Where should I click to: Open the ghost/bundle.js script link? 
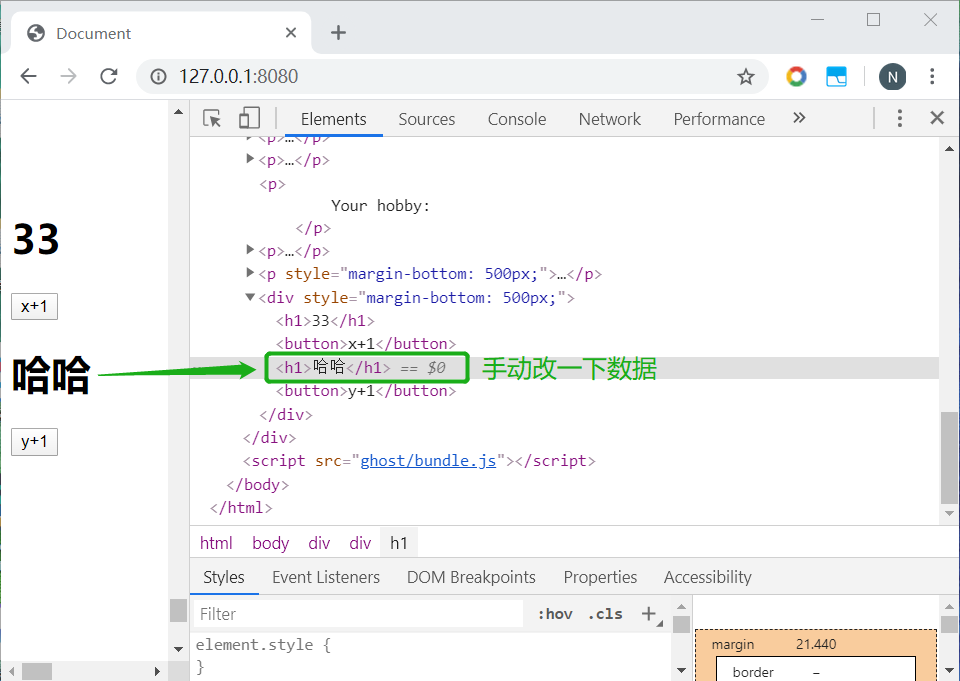[x=428, y=461]
